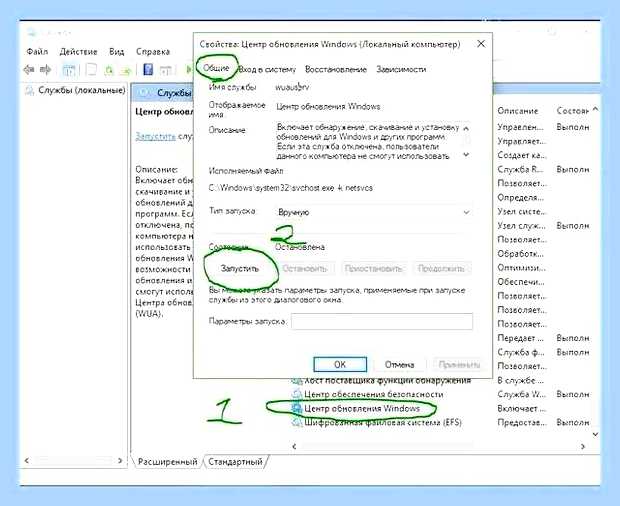Viewport: 620px width, 506px height.
Task: Click left tree pane scroll left arrow
Action: coord(27,461)
